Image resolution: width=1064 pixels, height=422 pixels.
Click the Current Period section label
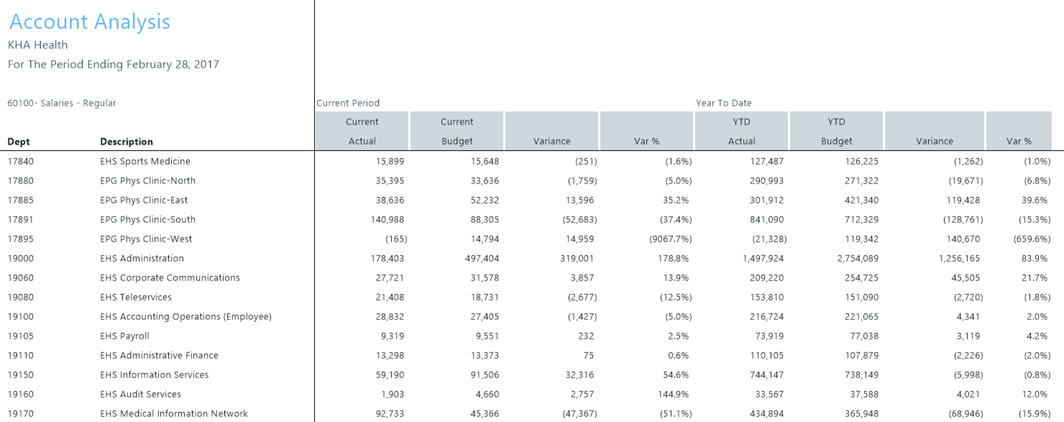348,103
